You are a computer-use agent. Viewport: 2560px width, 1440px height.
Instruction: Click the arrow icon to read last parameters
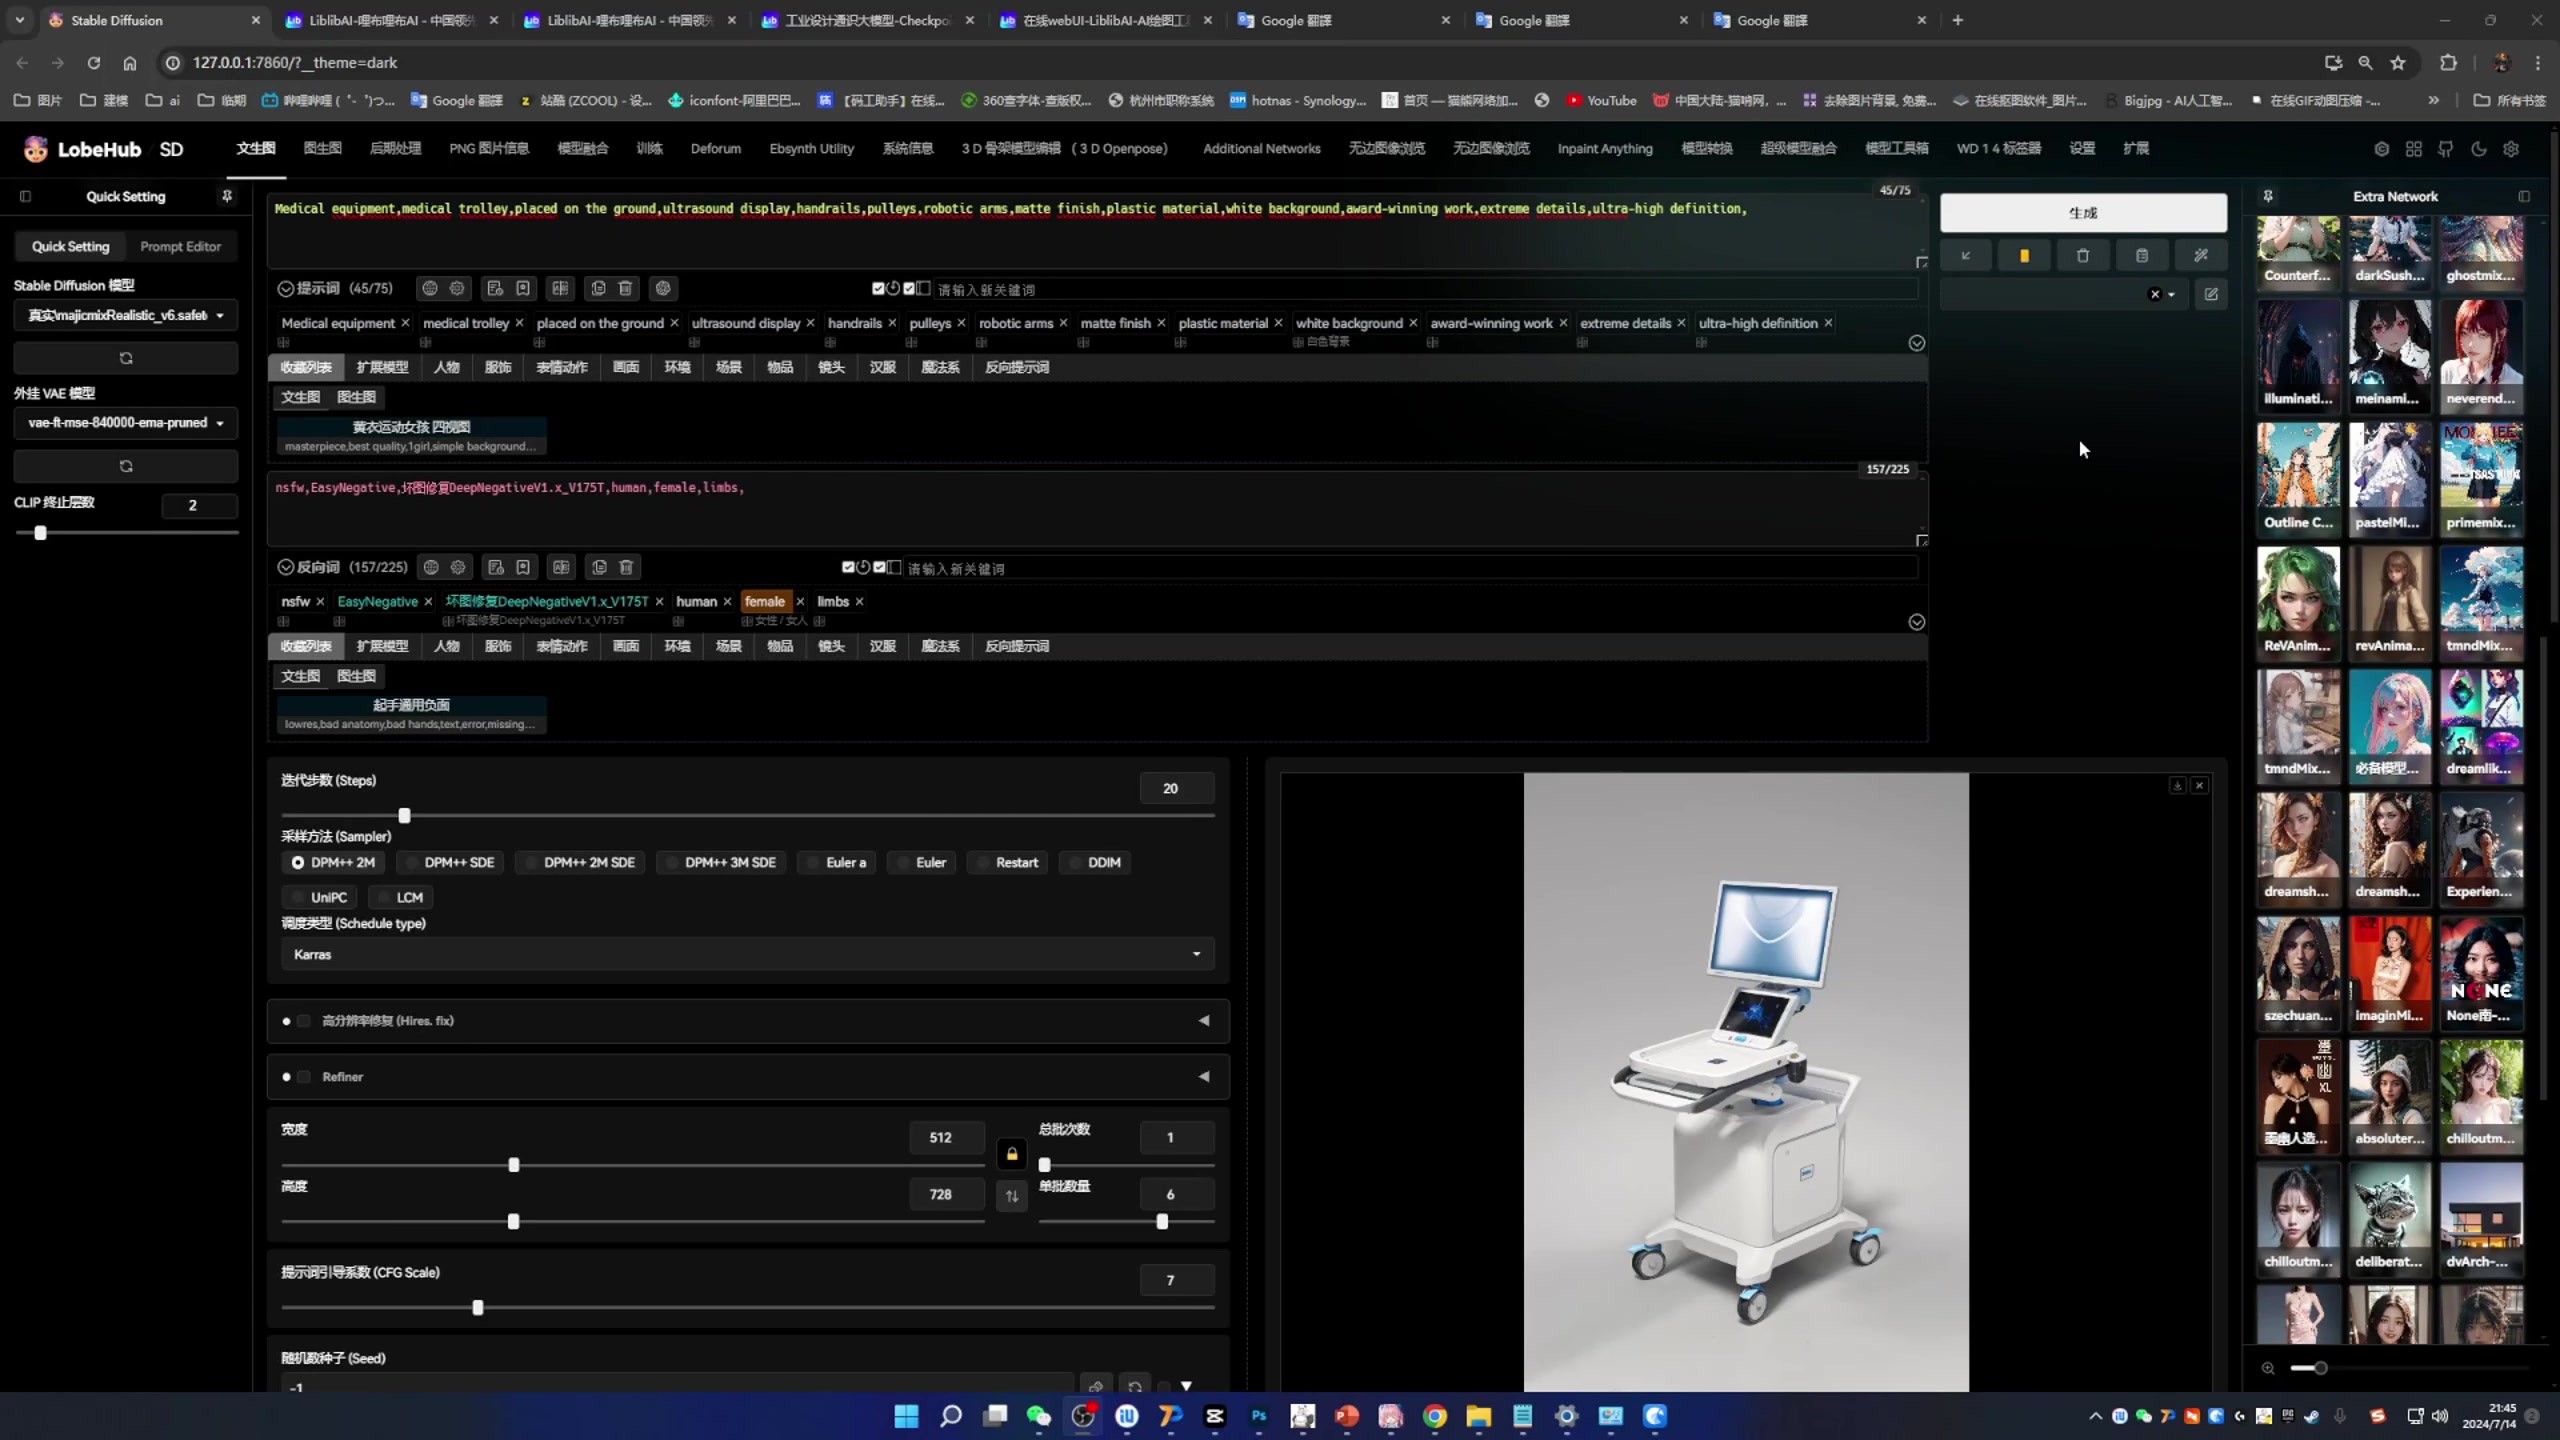[x=1965, y=256]
